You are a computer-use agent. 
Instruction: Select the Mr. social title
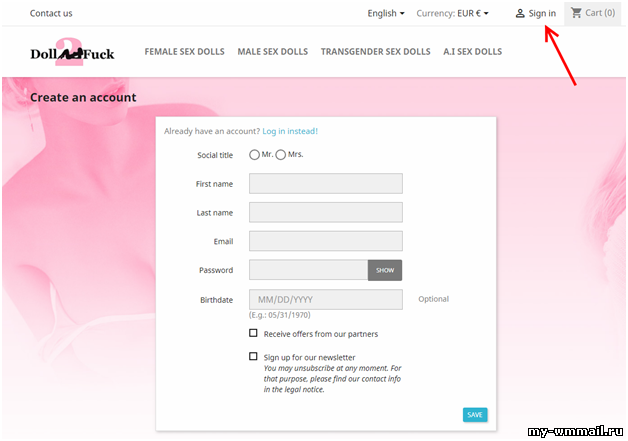point(254,155)
